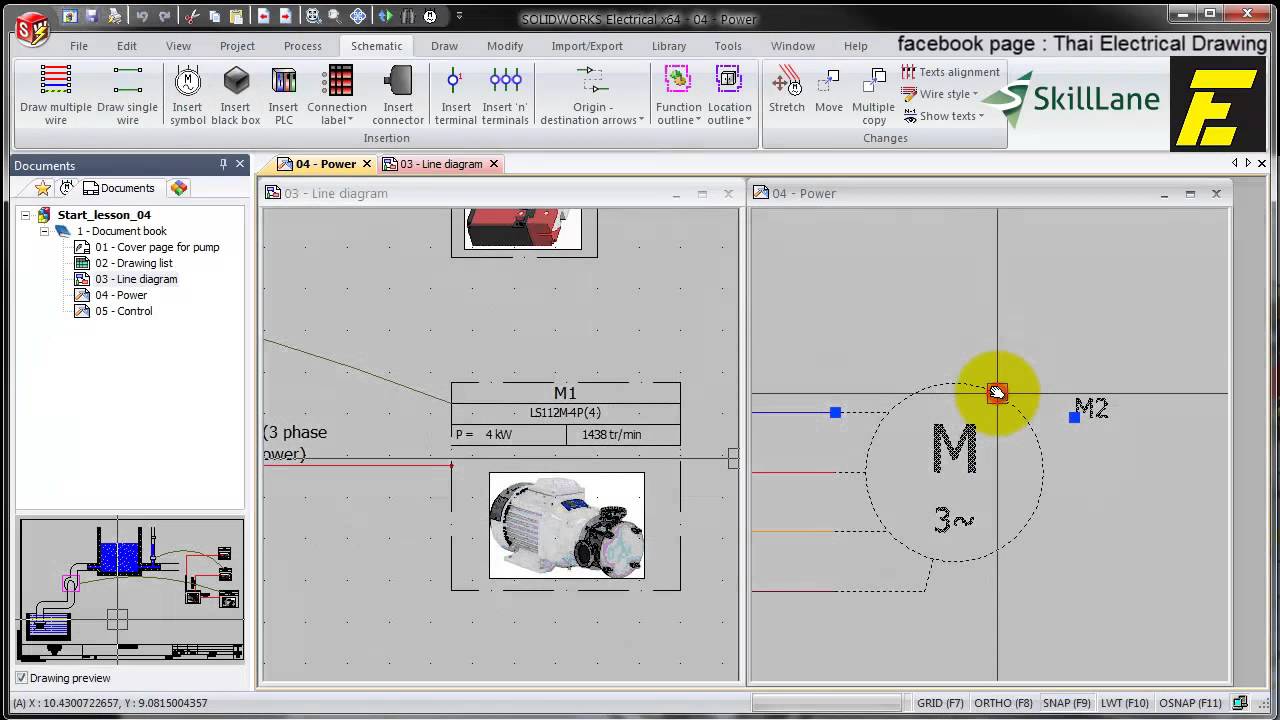This screenshot has width=1280, height=720.
Task: Select the Multiple copy tool
Action: (873, 95)
